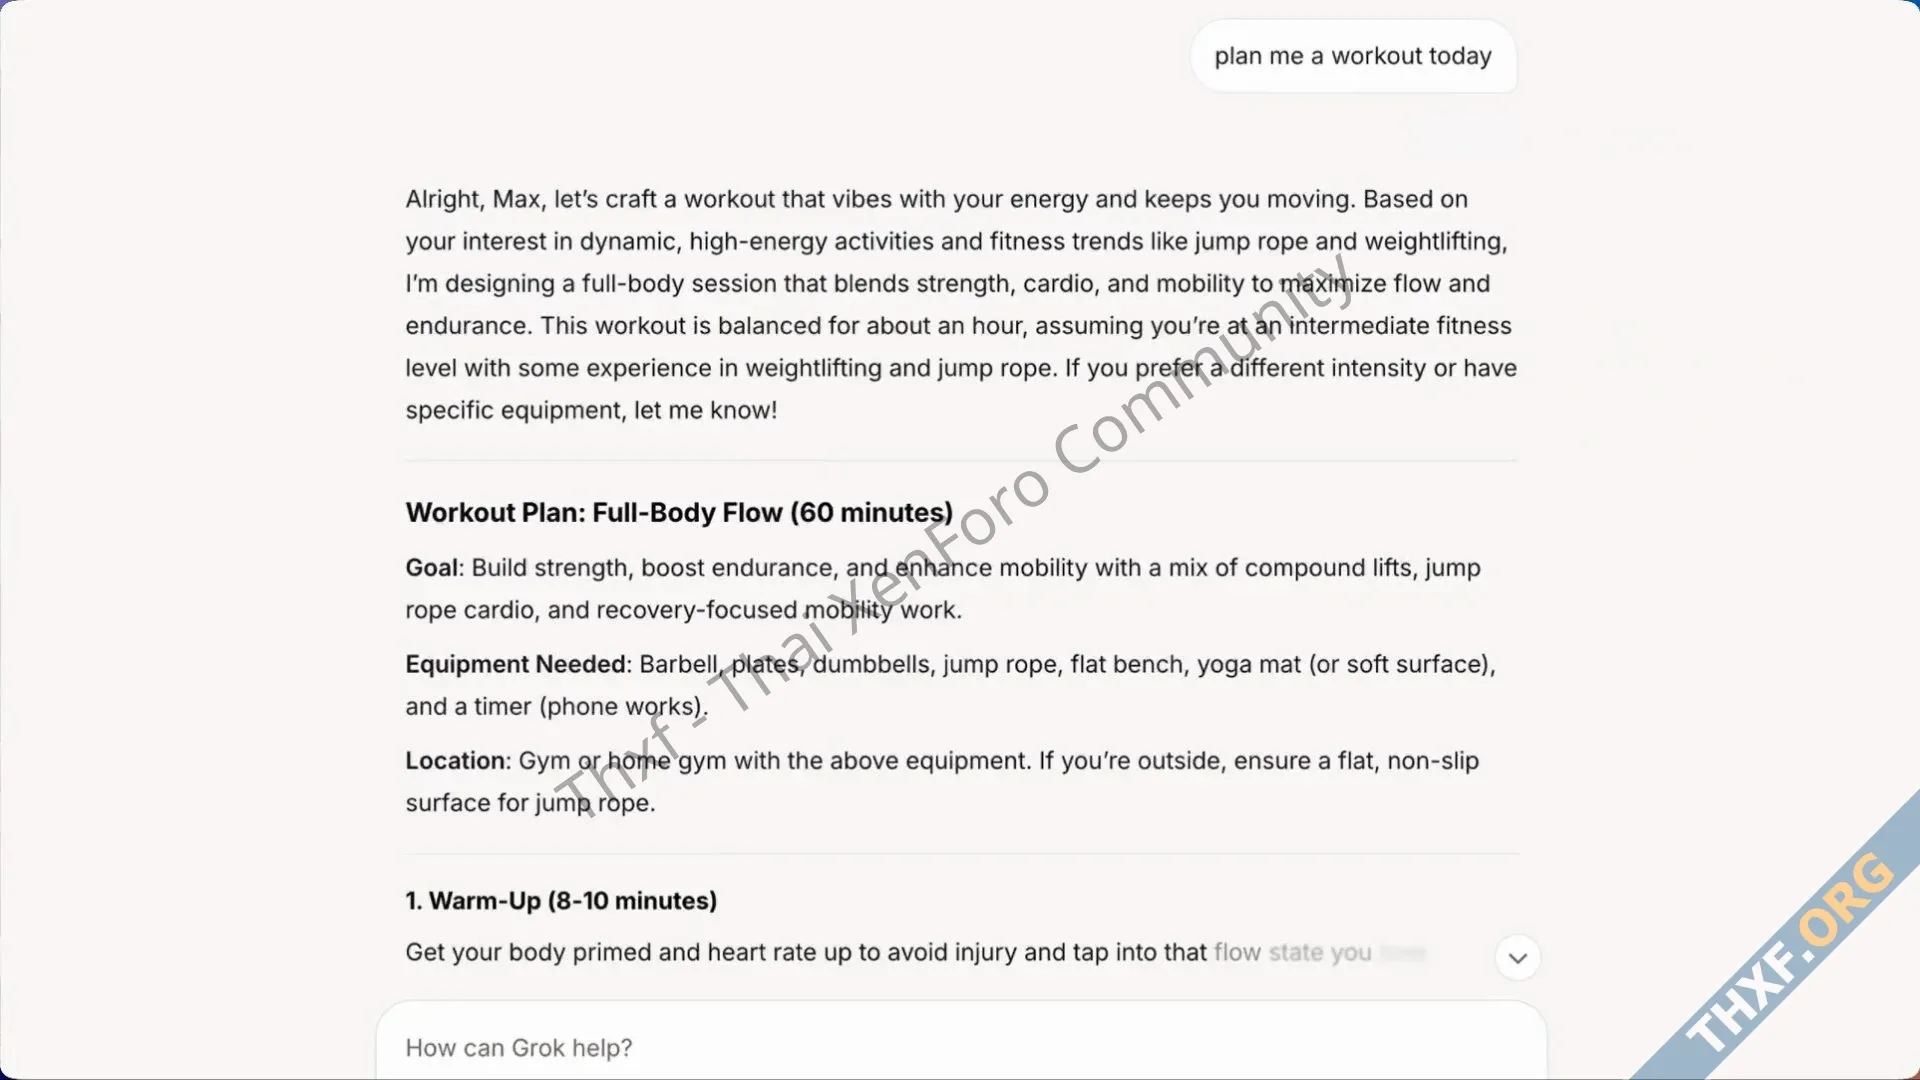Click the divider line above Workout Plan heading
This screenshot has height=1080, width=1920.
click(961, 461)
